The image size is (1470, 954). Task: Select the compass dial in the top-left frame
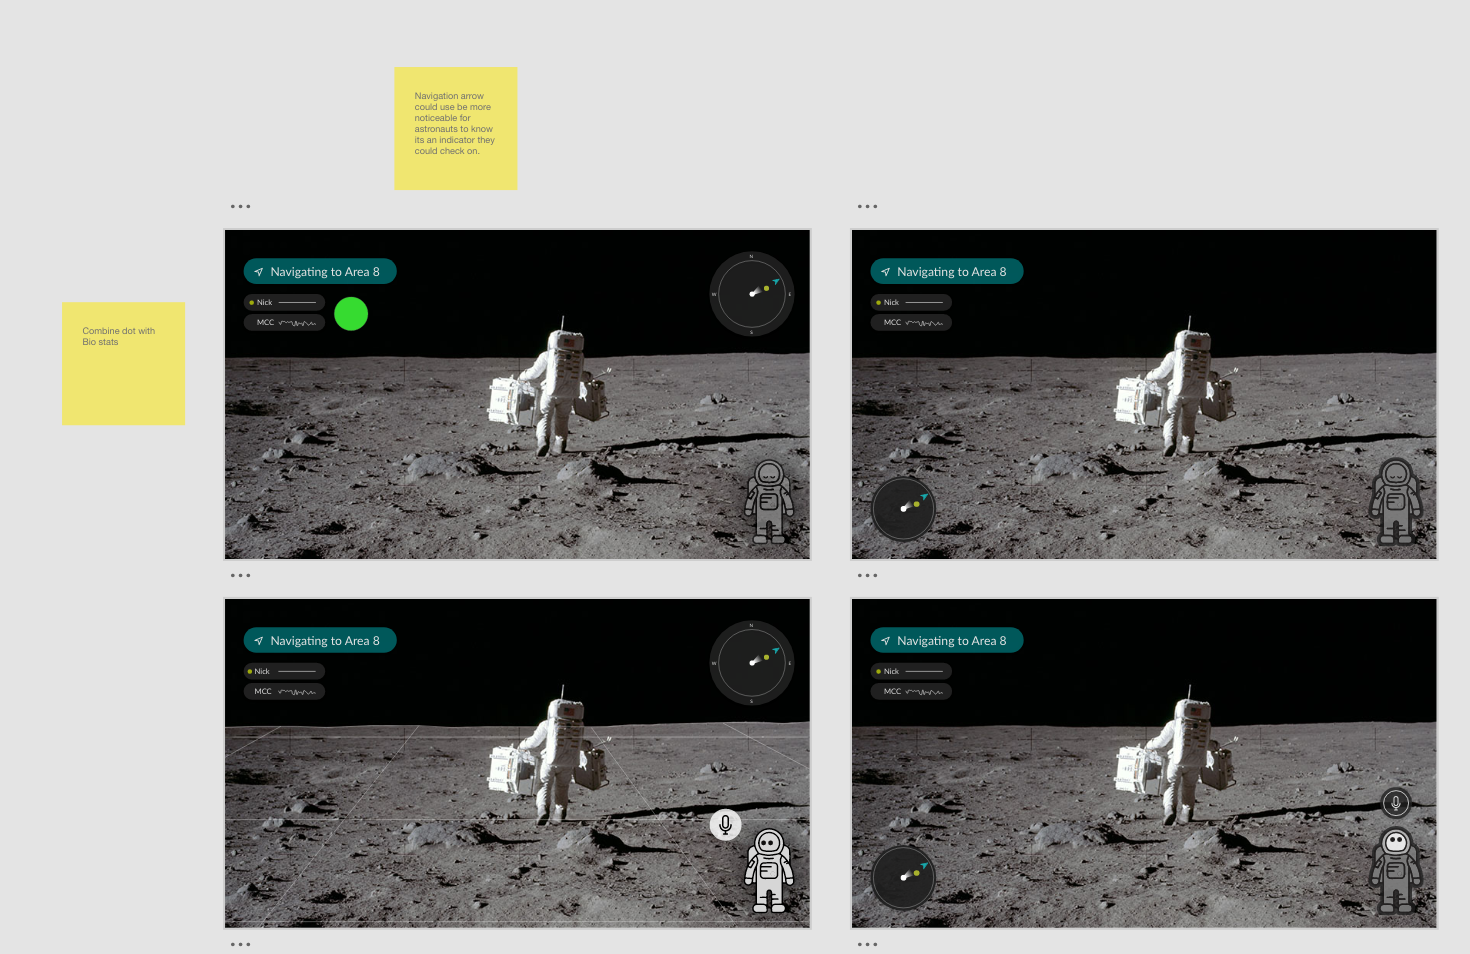752,294
